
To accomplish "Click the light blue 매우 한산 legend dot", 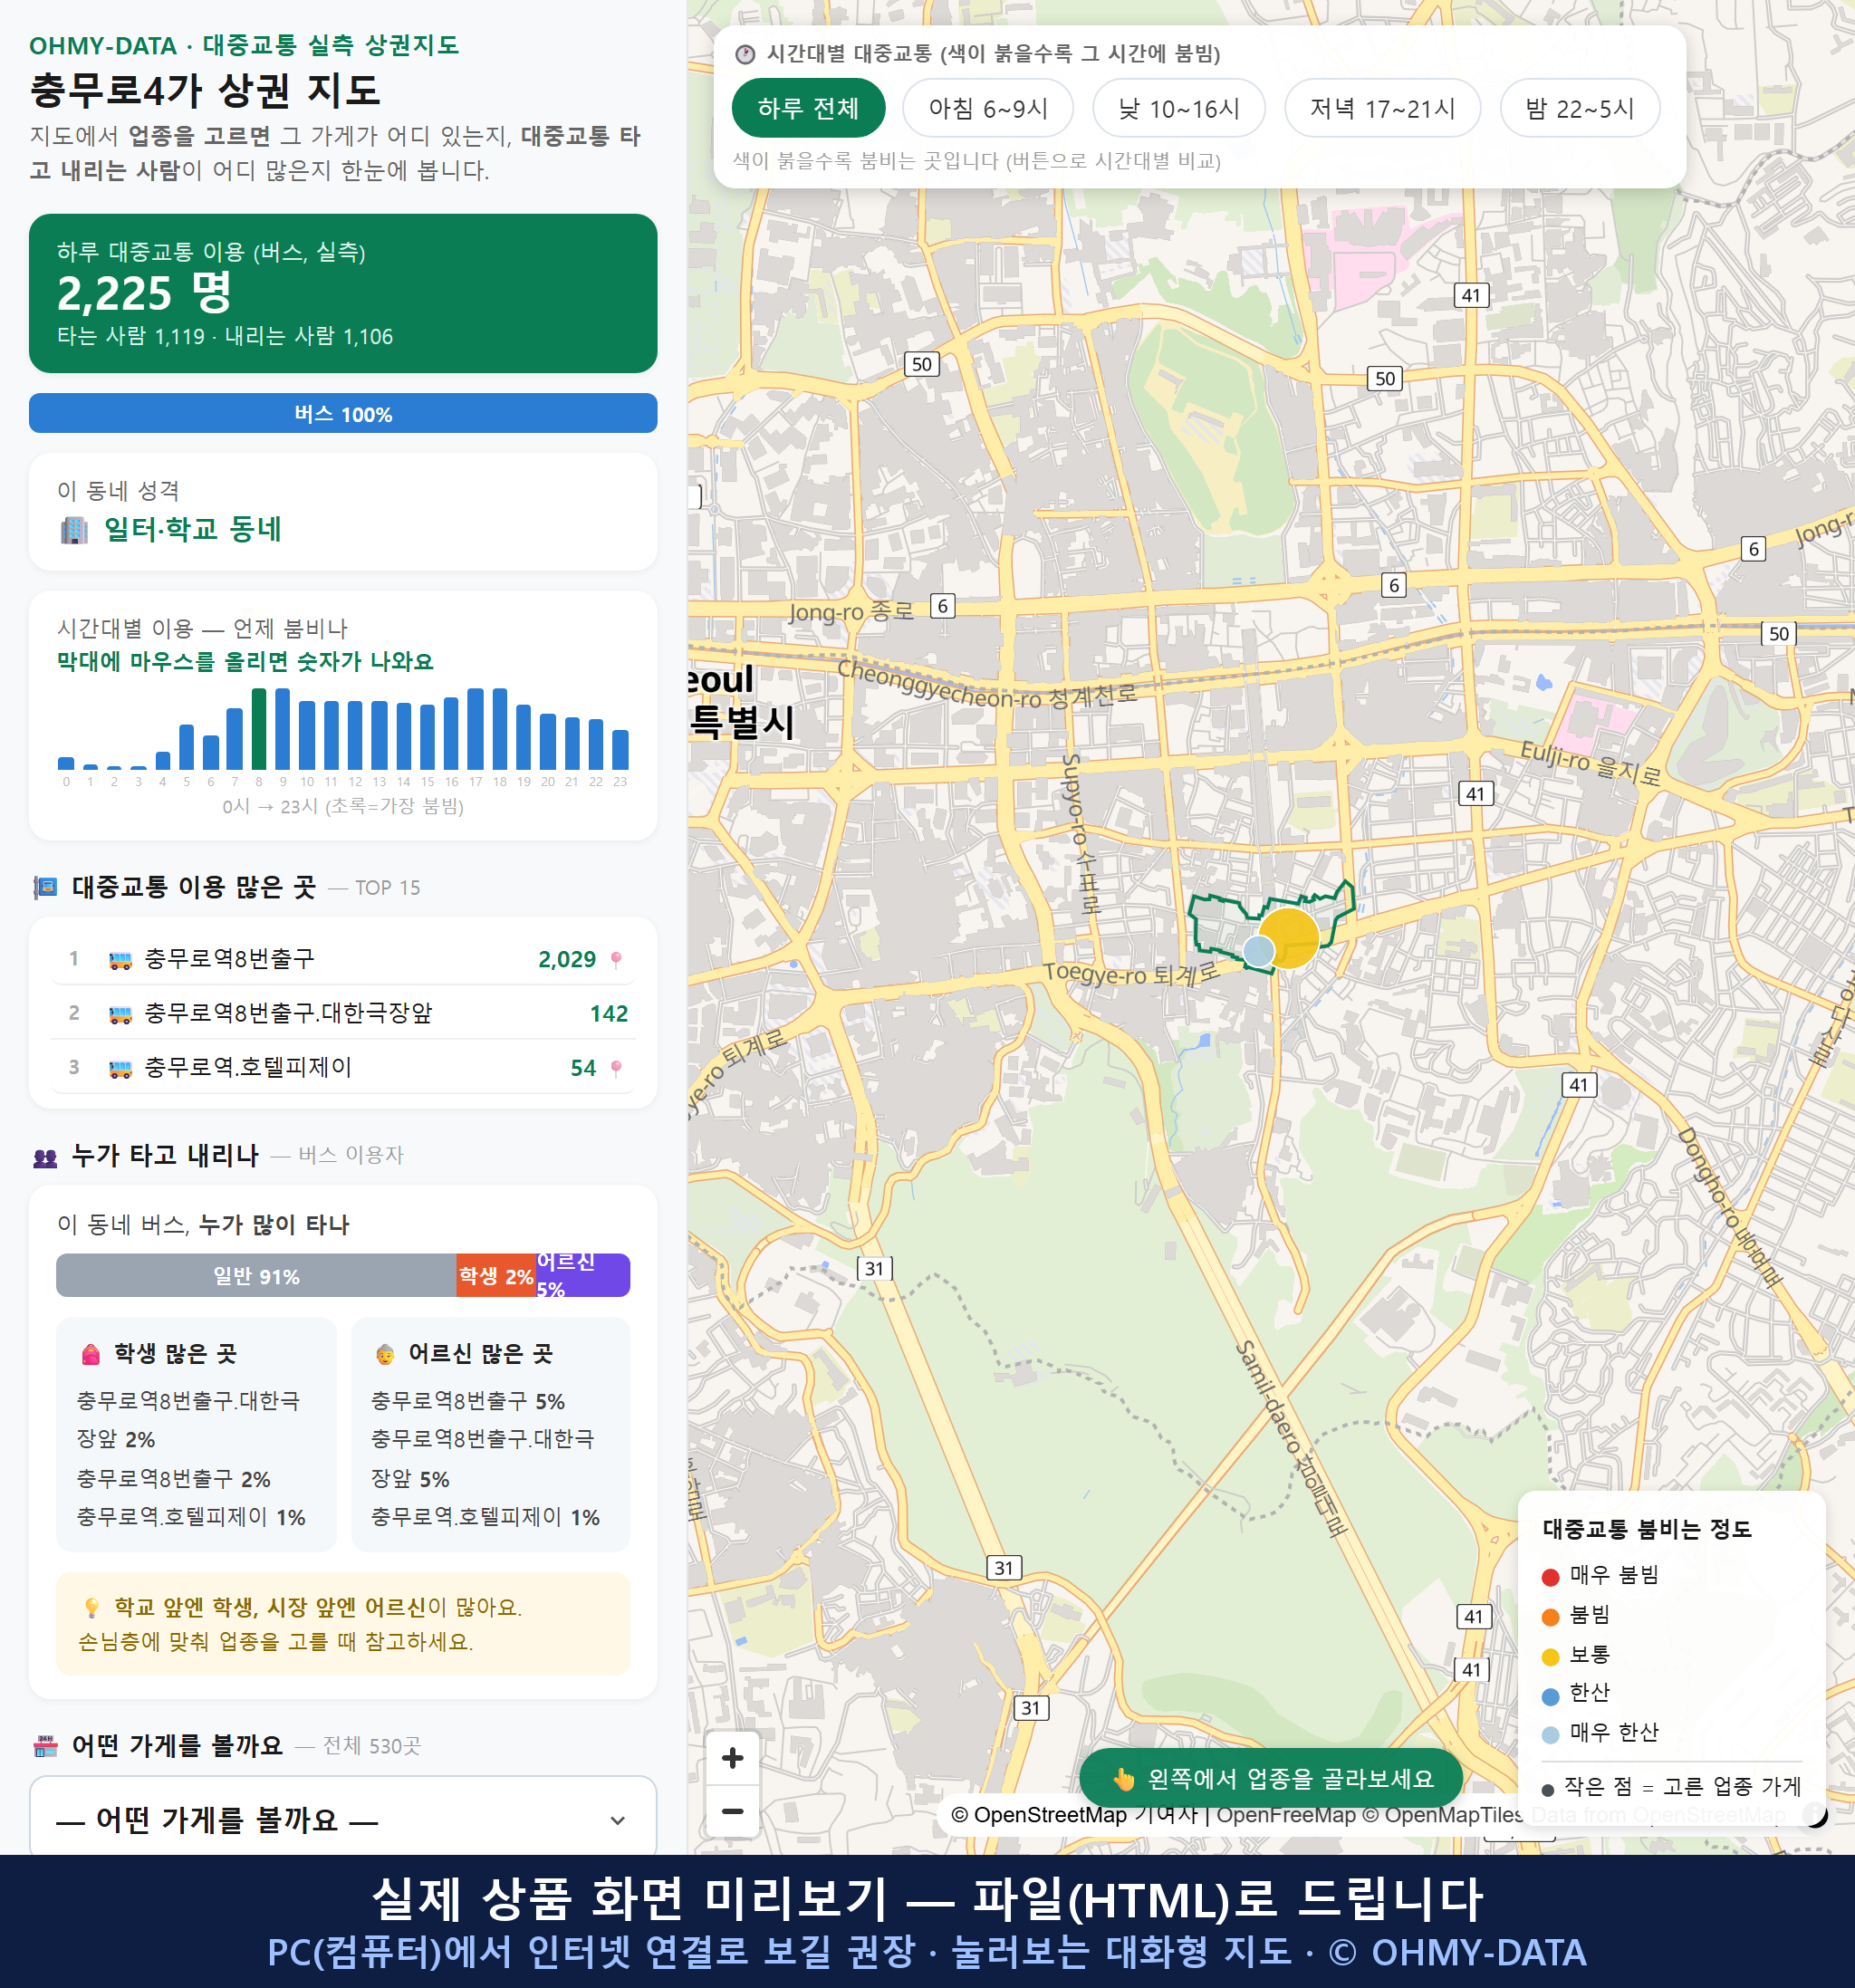I will [1551, 1735].
